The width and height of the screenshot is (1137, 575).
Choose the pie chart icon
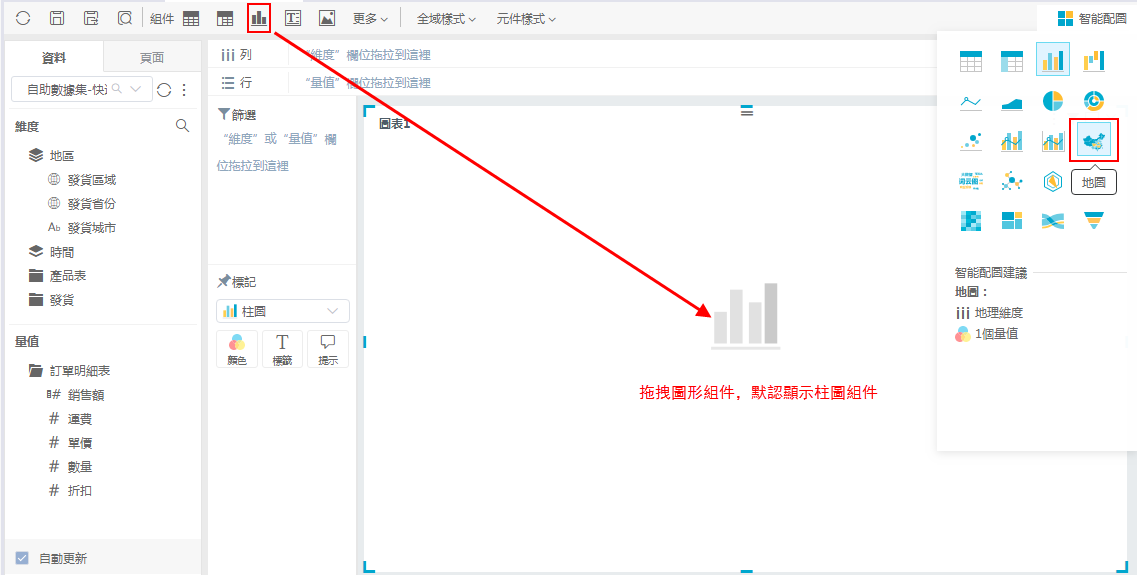point(1052,101)
